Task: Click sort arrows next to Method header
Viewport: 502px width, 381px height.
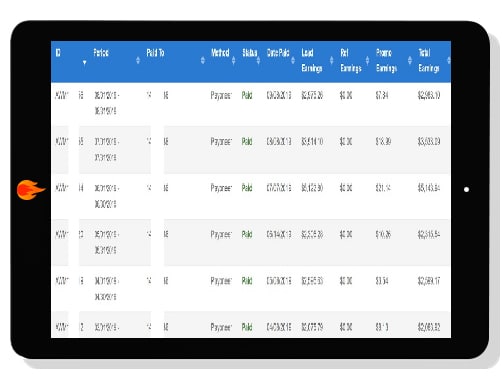Action: (x=233, y=60)
